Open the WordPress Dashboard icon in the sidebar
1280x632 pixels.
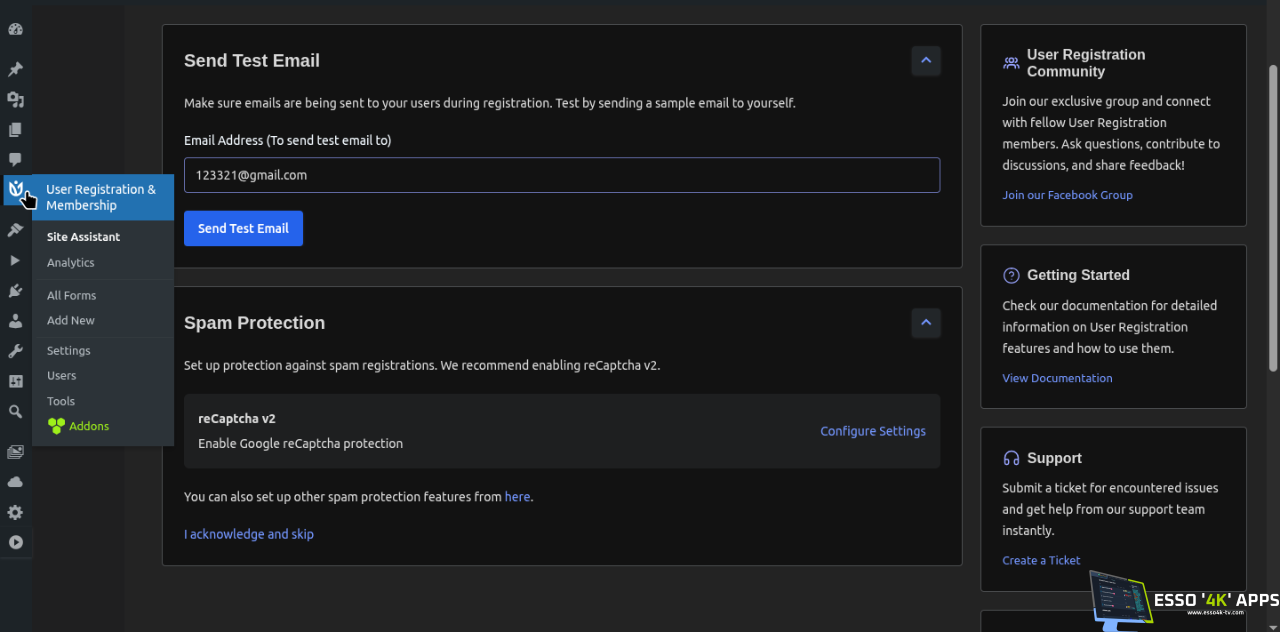tap(15, 29)
